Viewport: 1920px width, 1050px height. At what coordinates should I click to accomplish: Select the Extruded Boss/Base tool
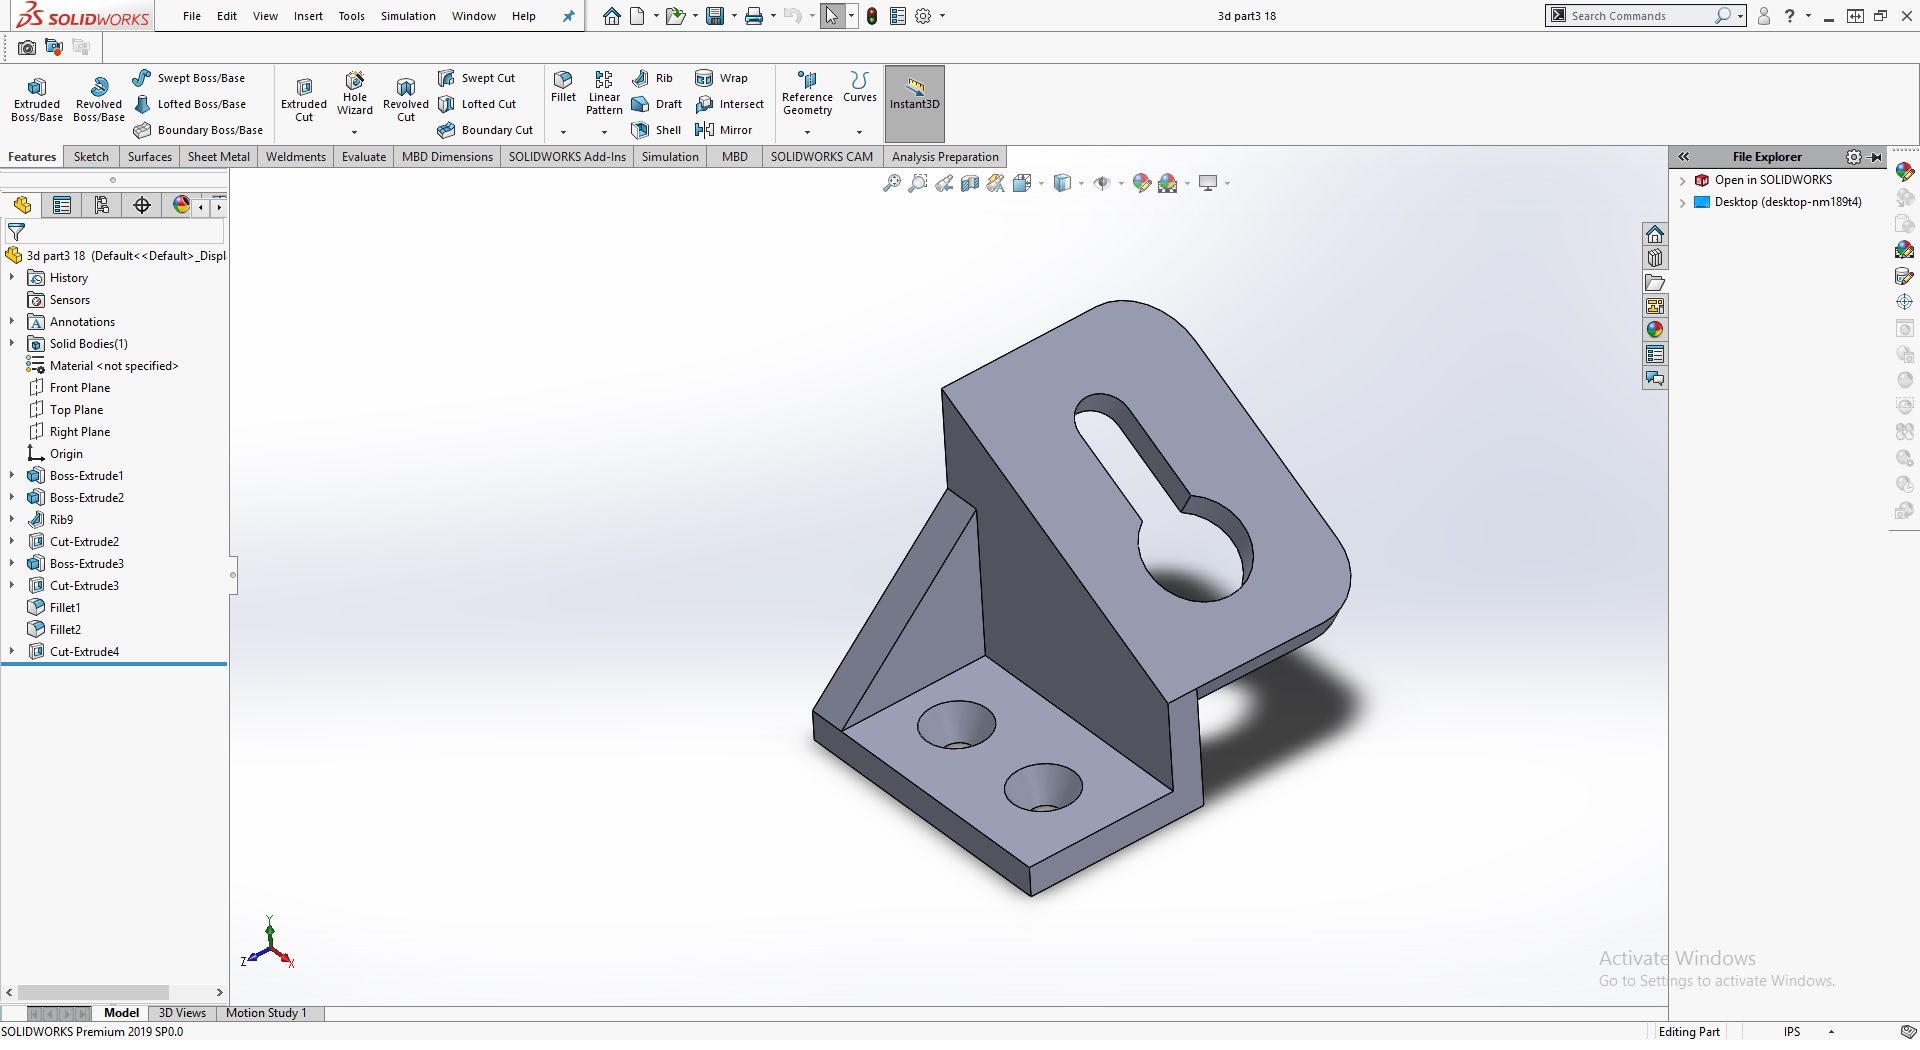[37, 99]
